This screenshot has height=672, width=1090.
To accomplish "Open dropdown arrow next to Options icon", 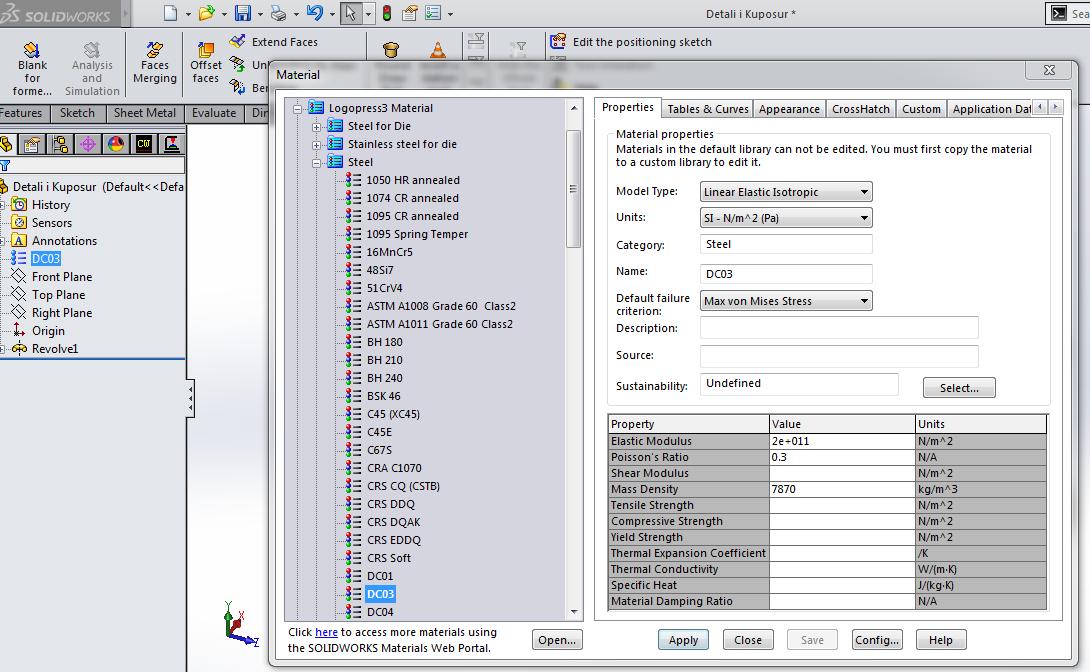I will 450,13.
